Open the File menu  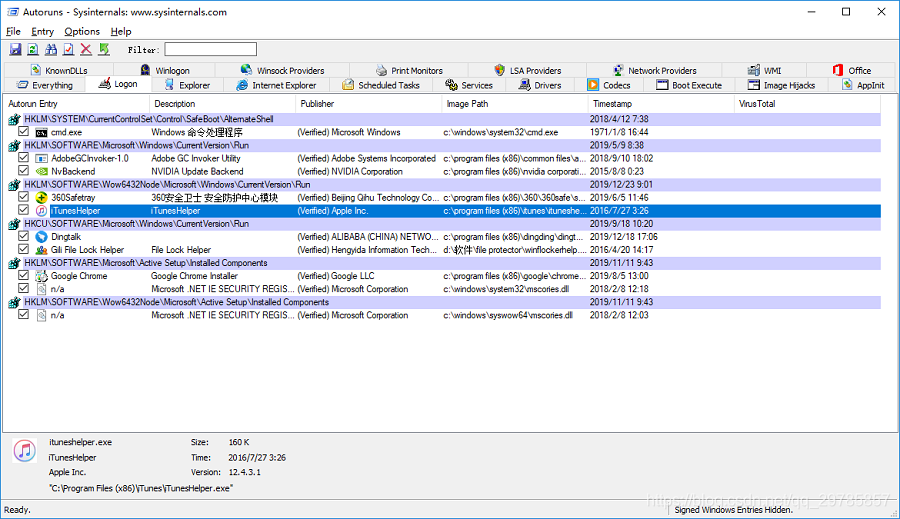(x=13, y=32)
